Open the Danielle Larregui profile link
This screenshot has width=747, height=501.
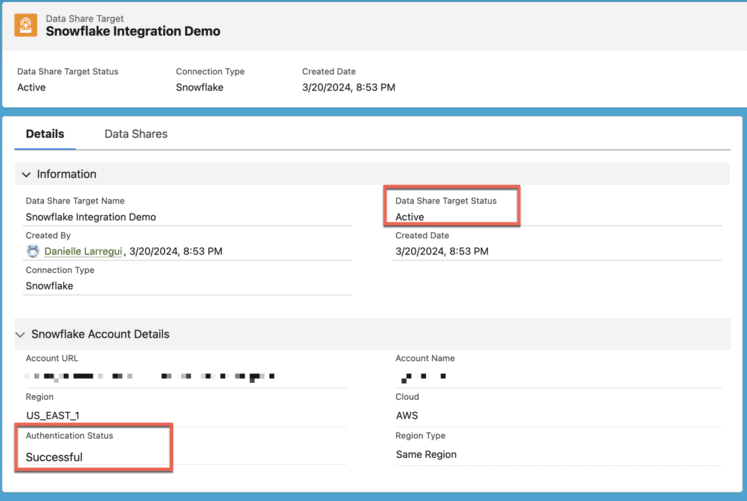coord(83,252)
